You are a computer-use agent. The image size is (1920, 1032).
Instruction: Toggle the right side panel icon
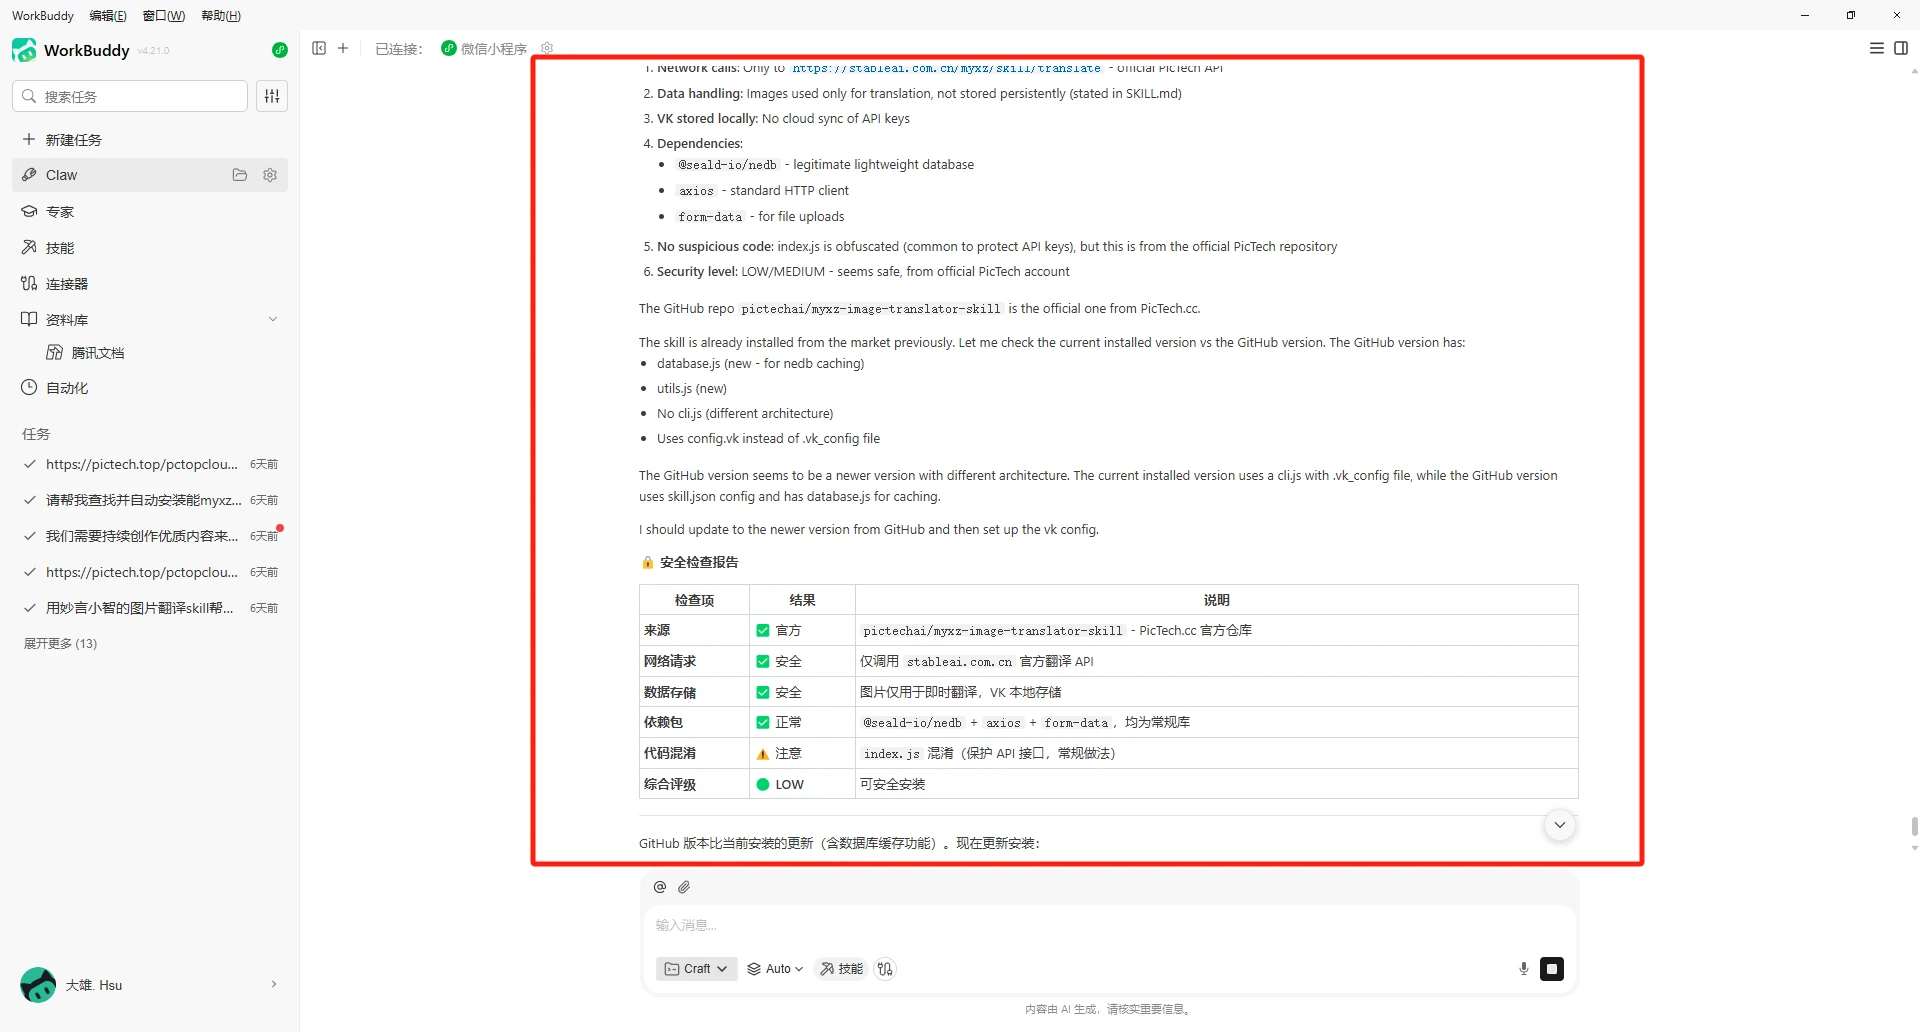click(x=1901, y=48)
